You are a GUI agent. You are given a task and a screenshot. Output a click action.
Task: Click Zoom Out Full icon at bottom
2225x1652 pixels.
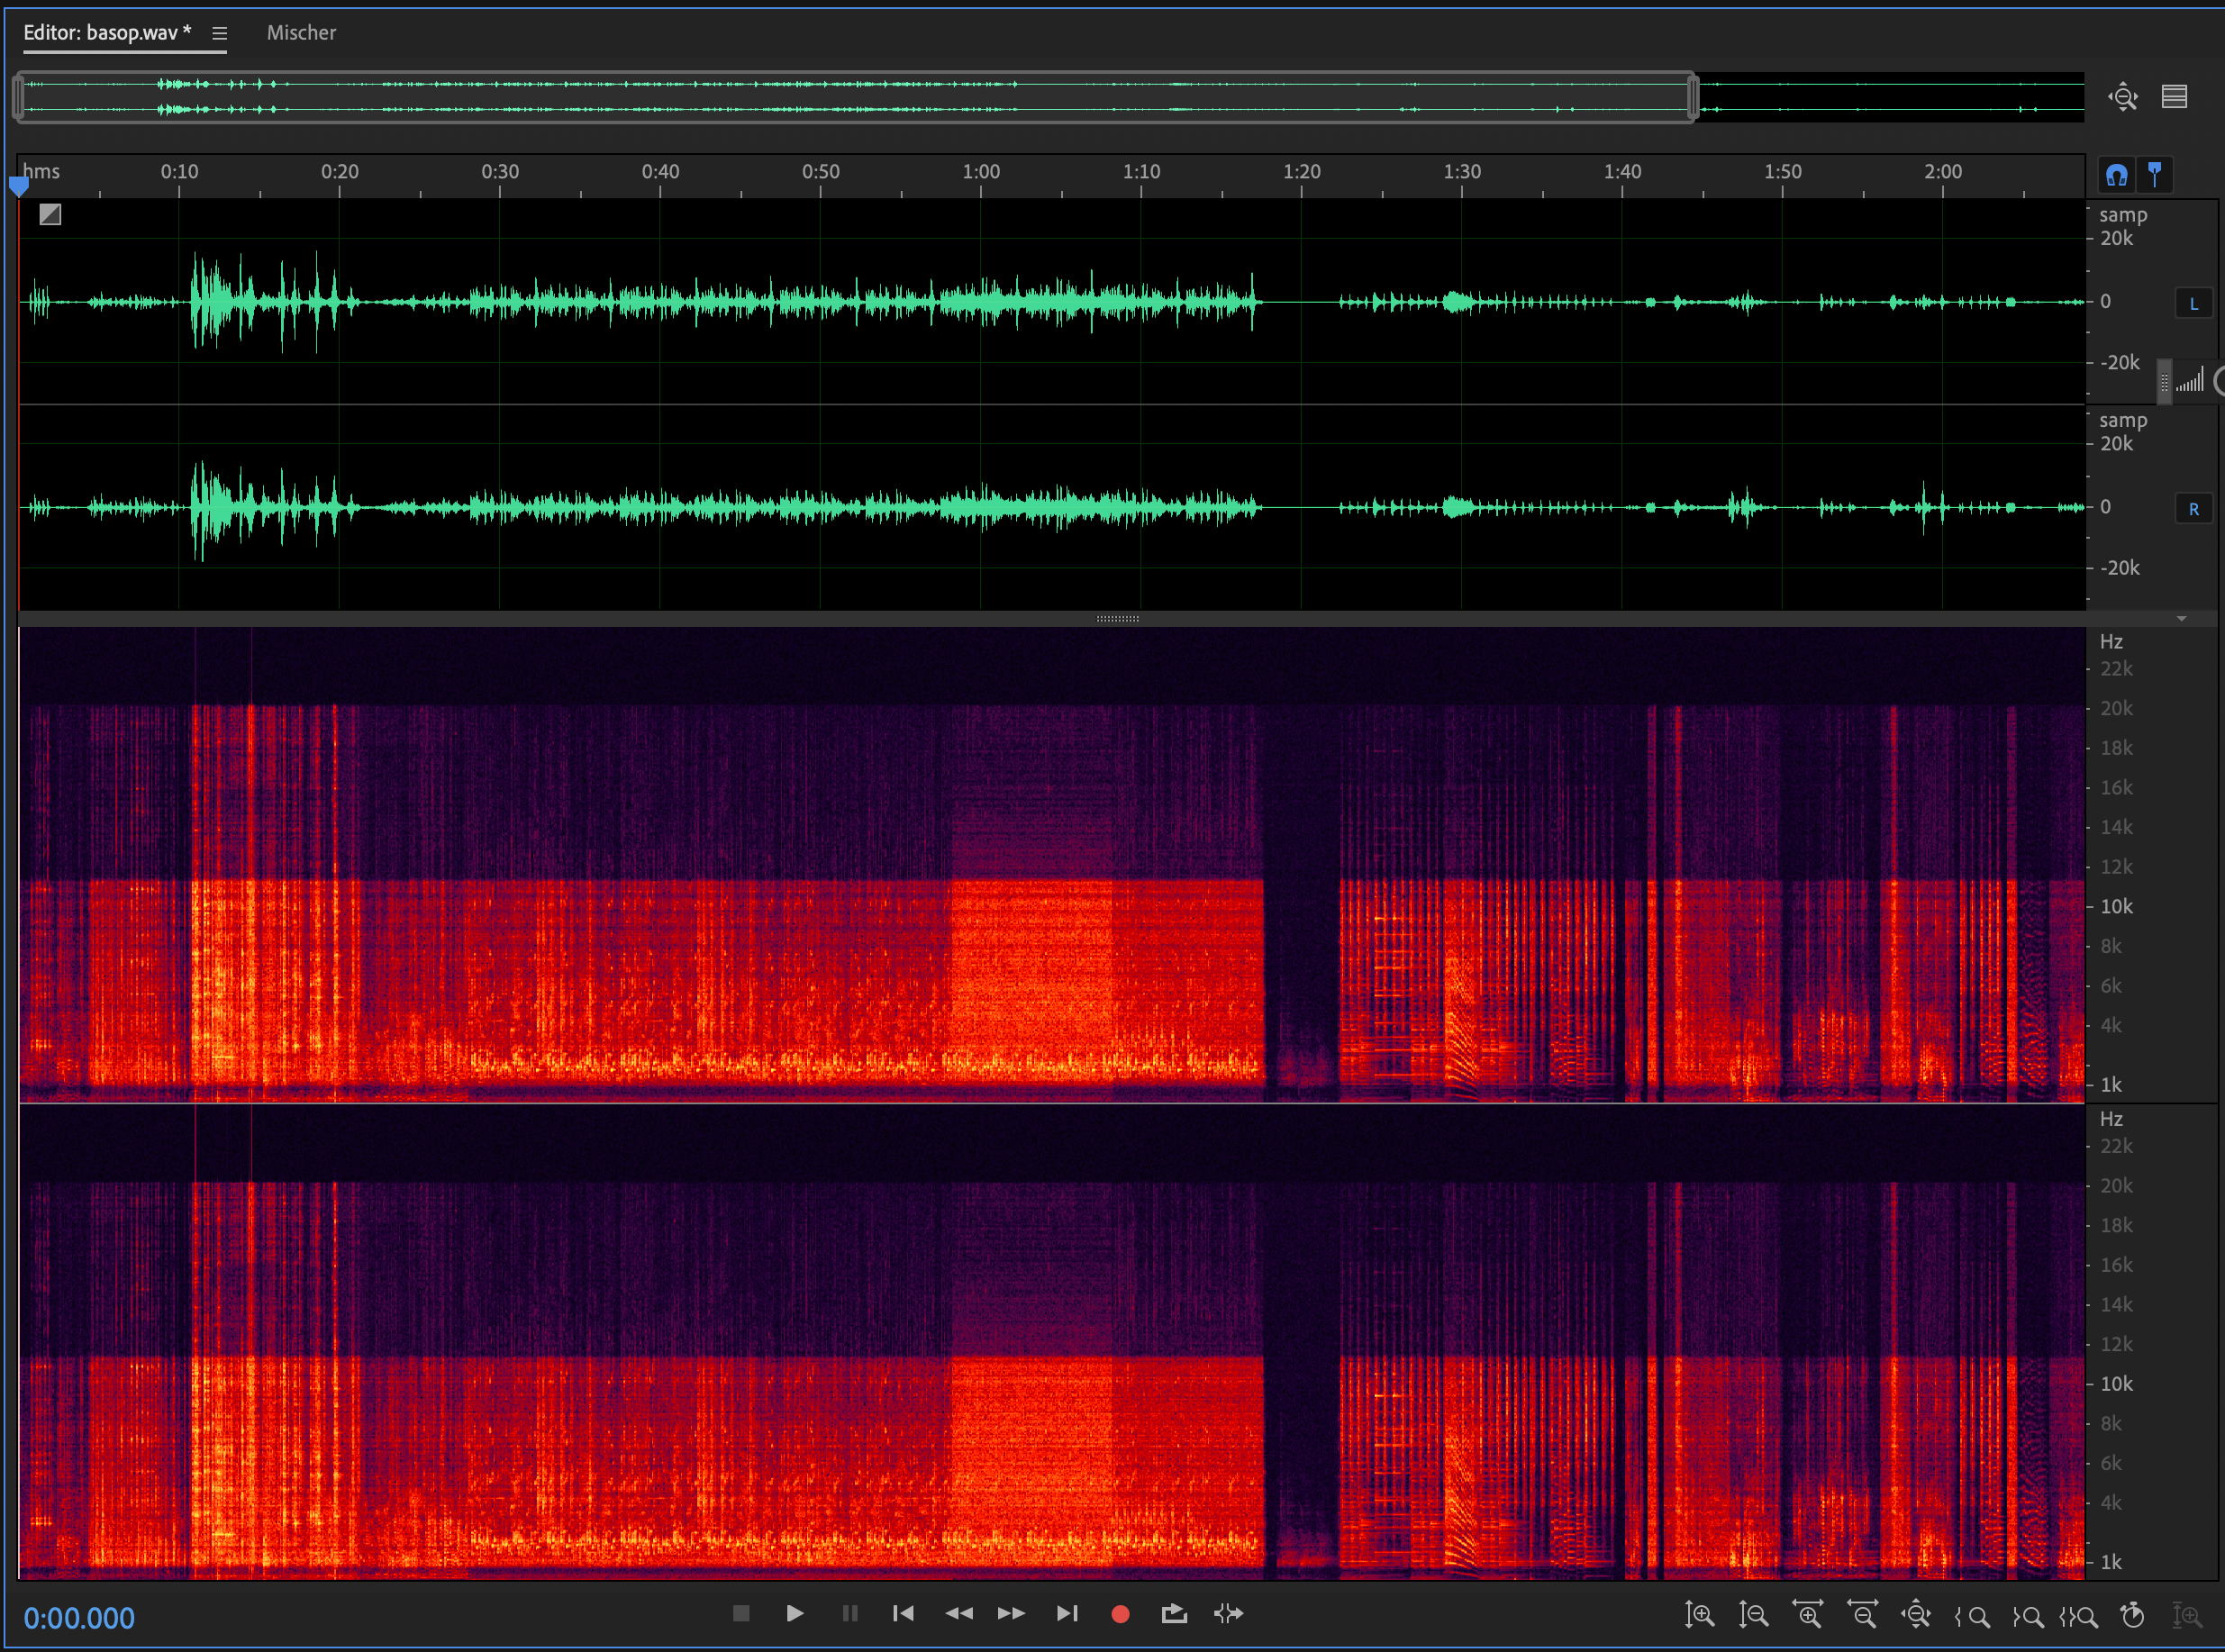1915,1615
